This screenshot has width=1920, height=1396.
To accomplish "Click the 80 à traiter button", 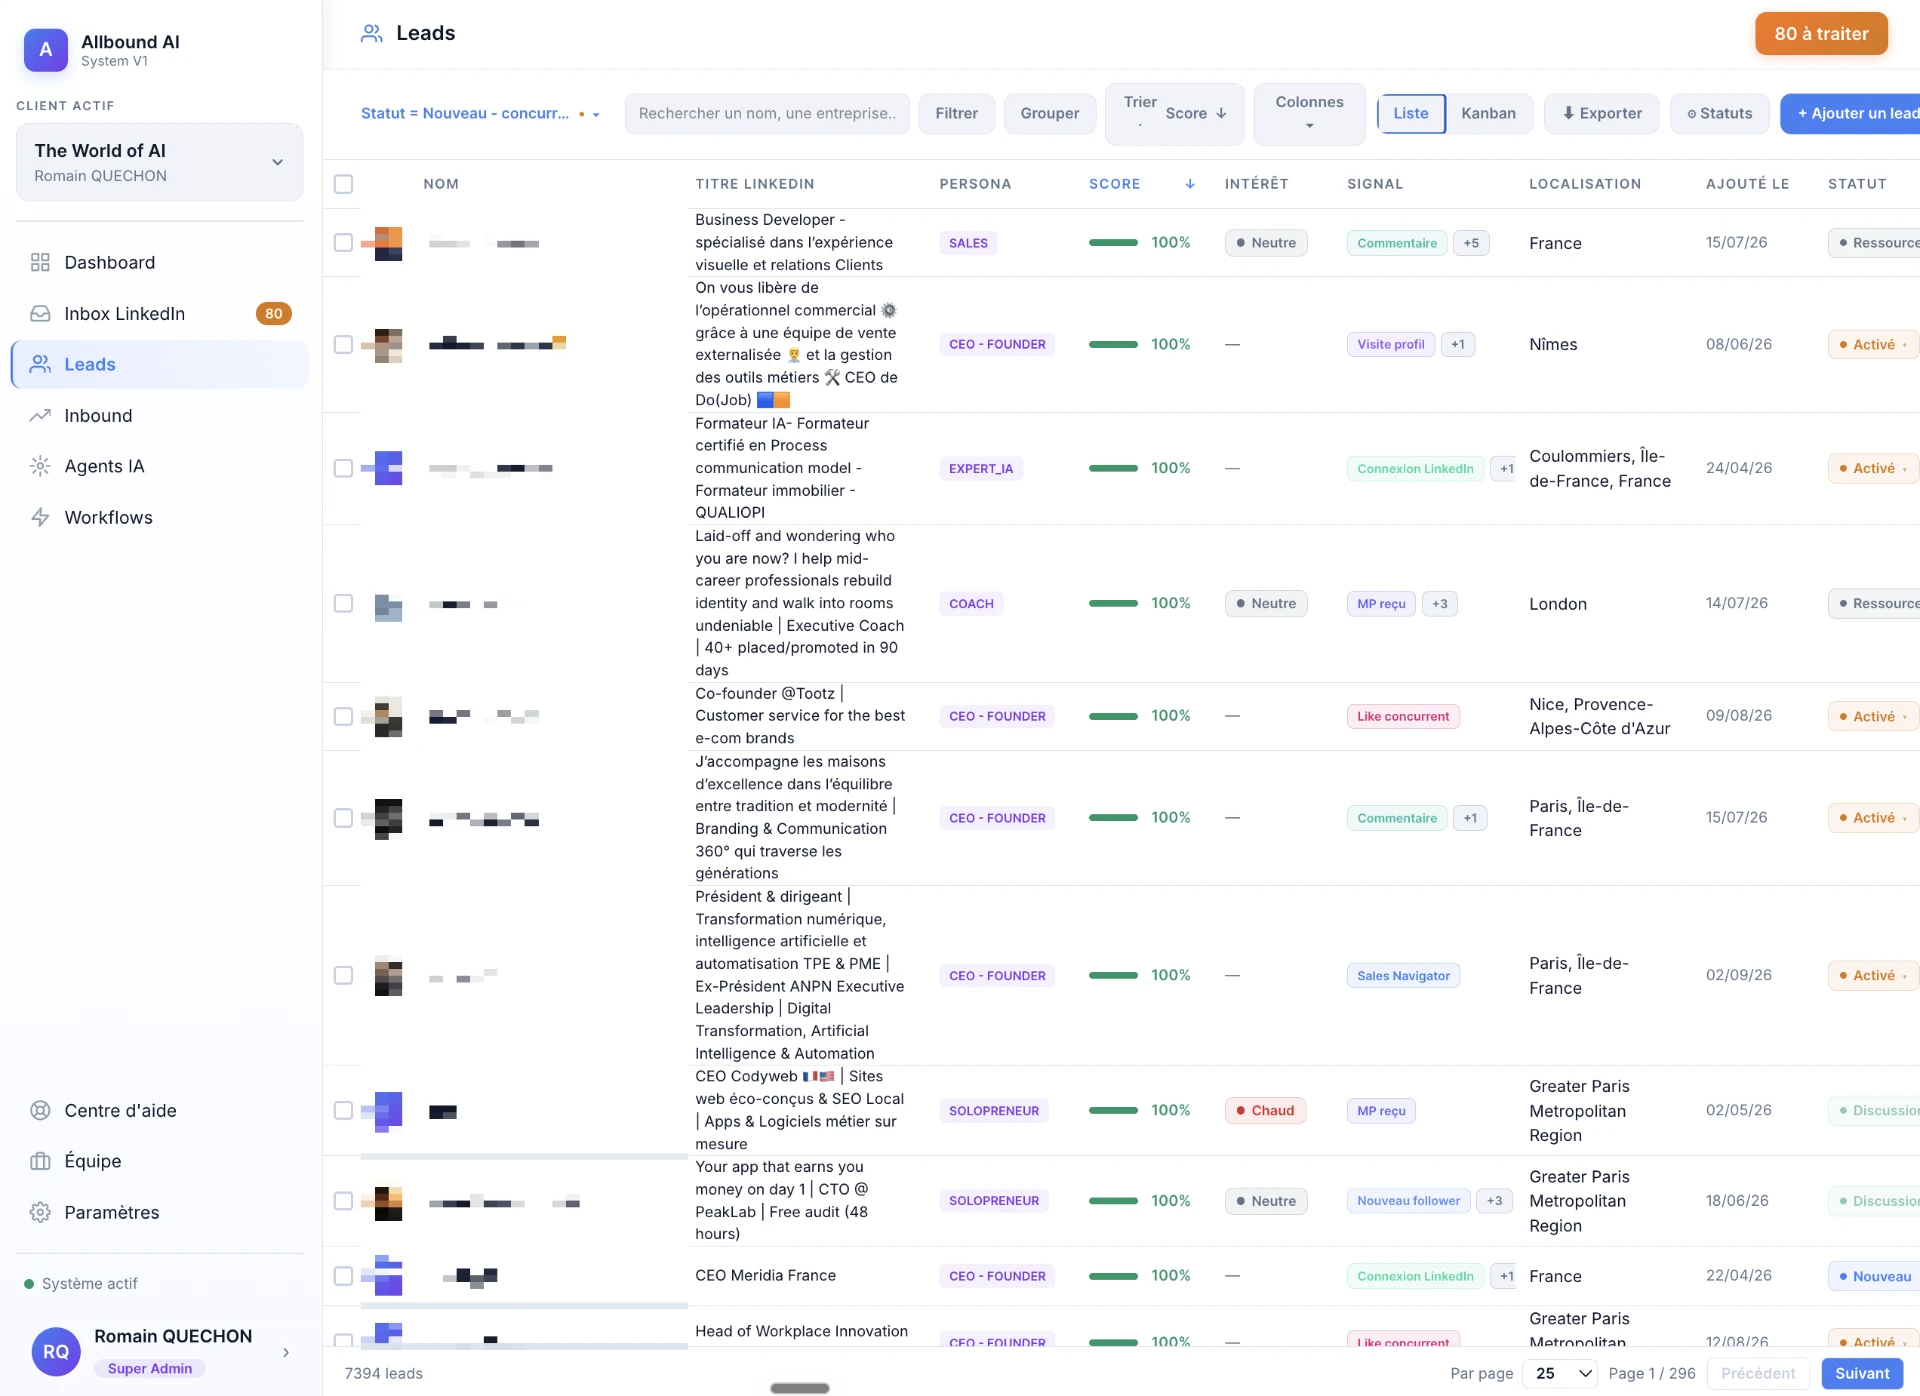I will [1821, 33].
